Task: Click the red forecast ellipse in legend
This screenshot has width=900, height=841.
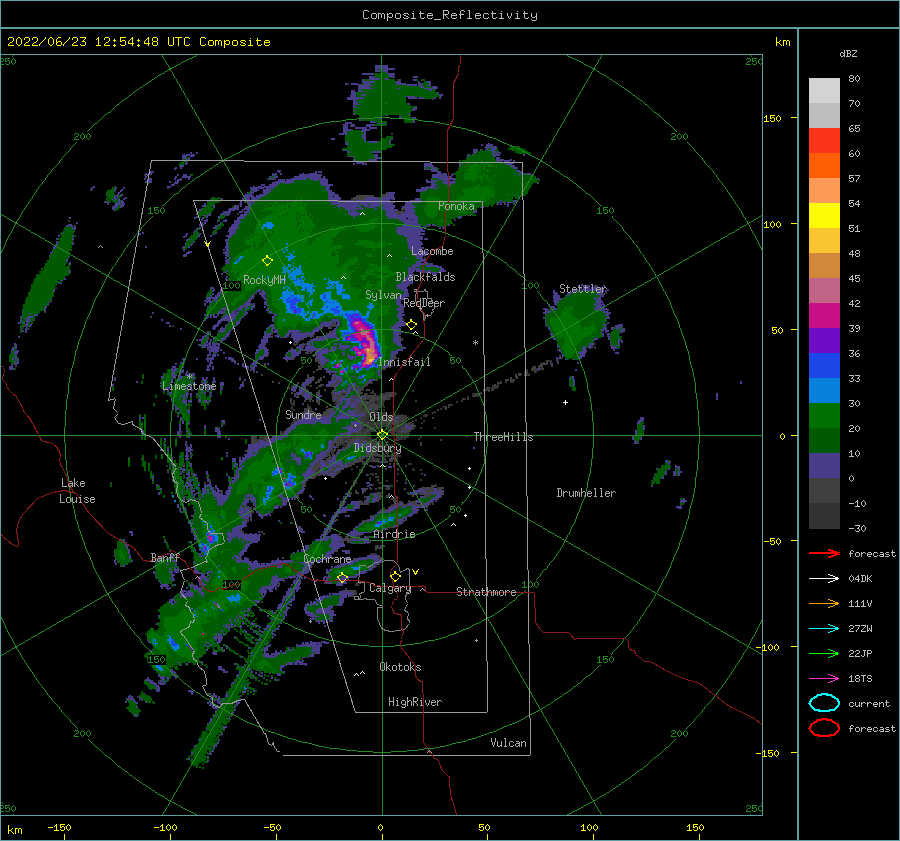Action: [824, 728]
